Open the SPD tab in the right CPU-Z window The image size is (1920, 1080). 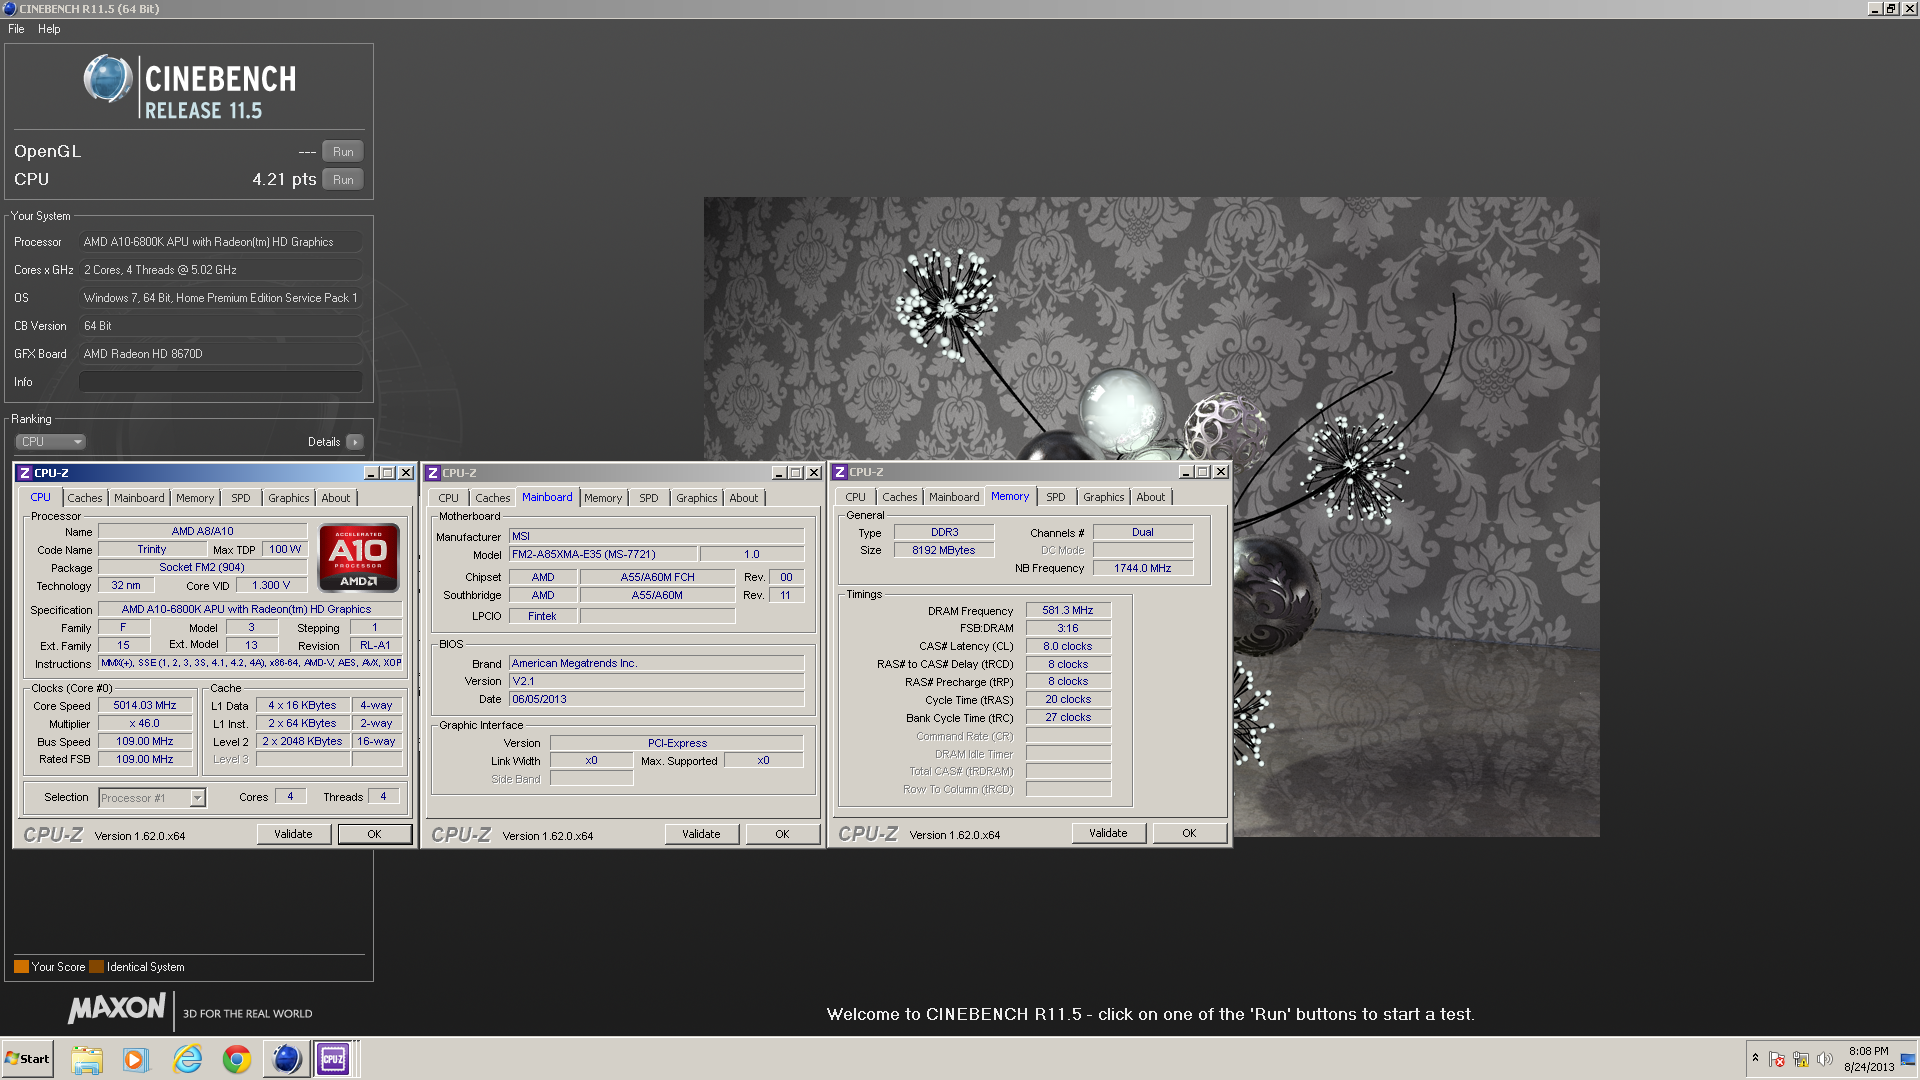click(1056, 497)
